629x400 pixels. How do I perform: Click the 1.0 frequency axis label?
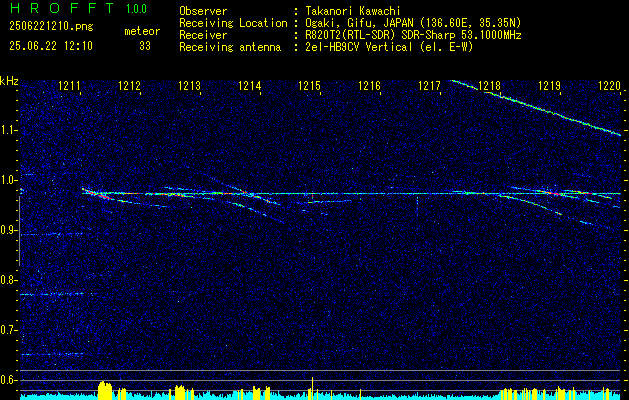point(9,180)
